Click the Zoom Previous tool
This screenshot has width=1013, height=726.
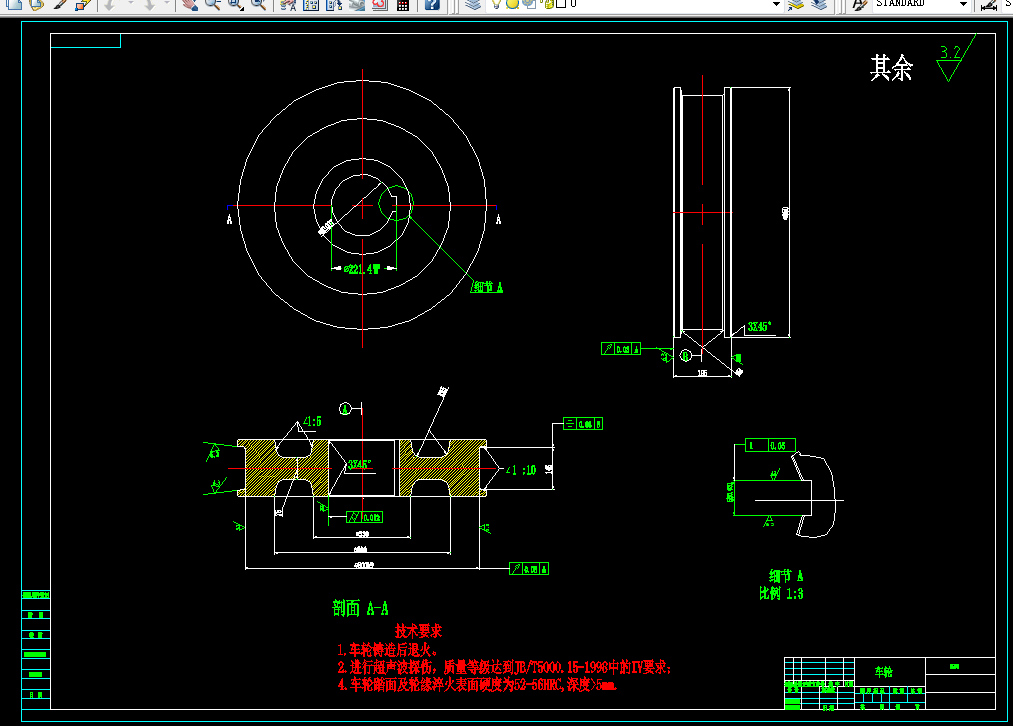tap(258, 4)
